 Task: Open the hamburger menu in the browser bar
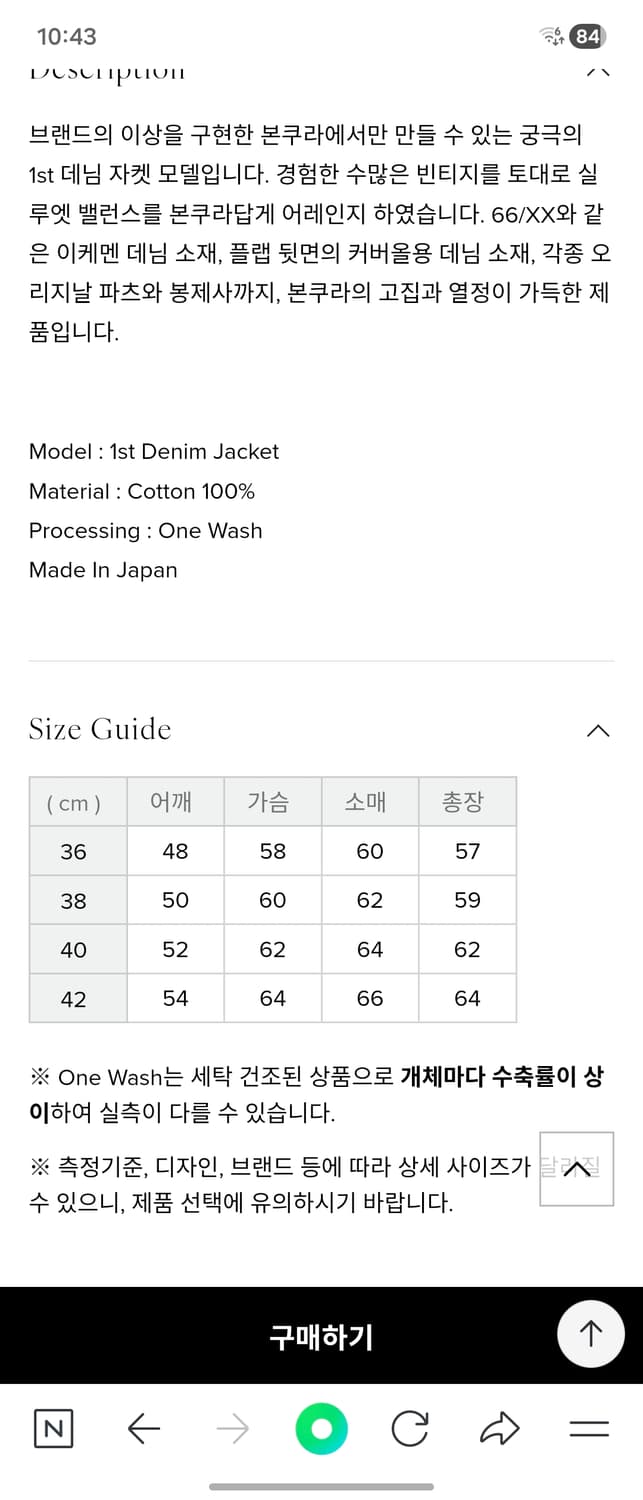(x=589, y=1429)
